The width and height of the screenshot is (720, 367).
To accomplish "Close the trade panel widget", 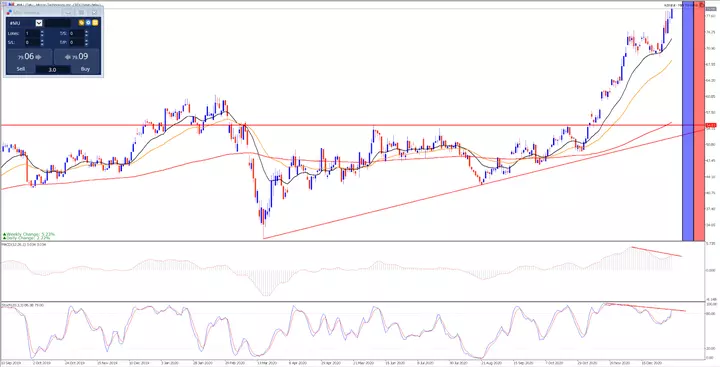I will [95, 13].
